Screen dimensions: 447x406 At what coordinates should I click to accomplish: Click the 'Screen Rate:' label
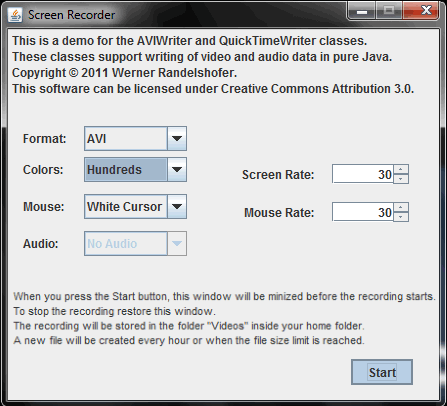pos(278,175)
